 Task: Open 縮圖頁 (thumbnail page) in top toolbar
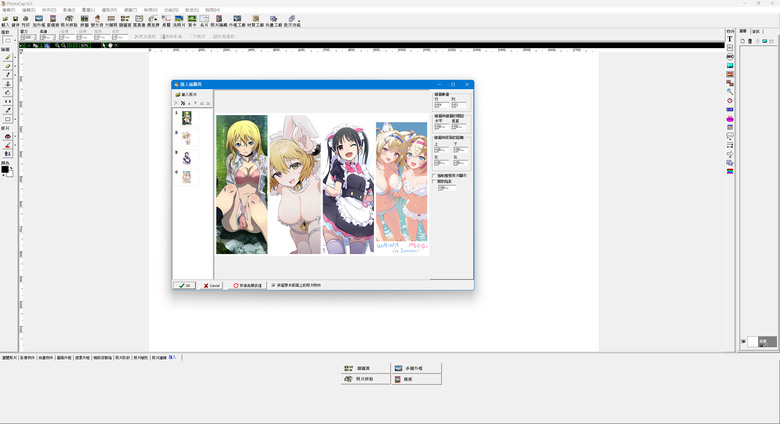(x=125, y=21)
